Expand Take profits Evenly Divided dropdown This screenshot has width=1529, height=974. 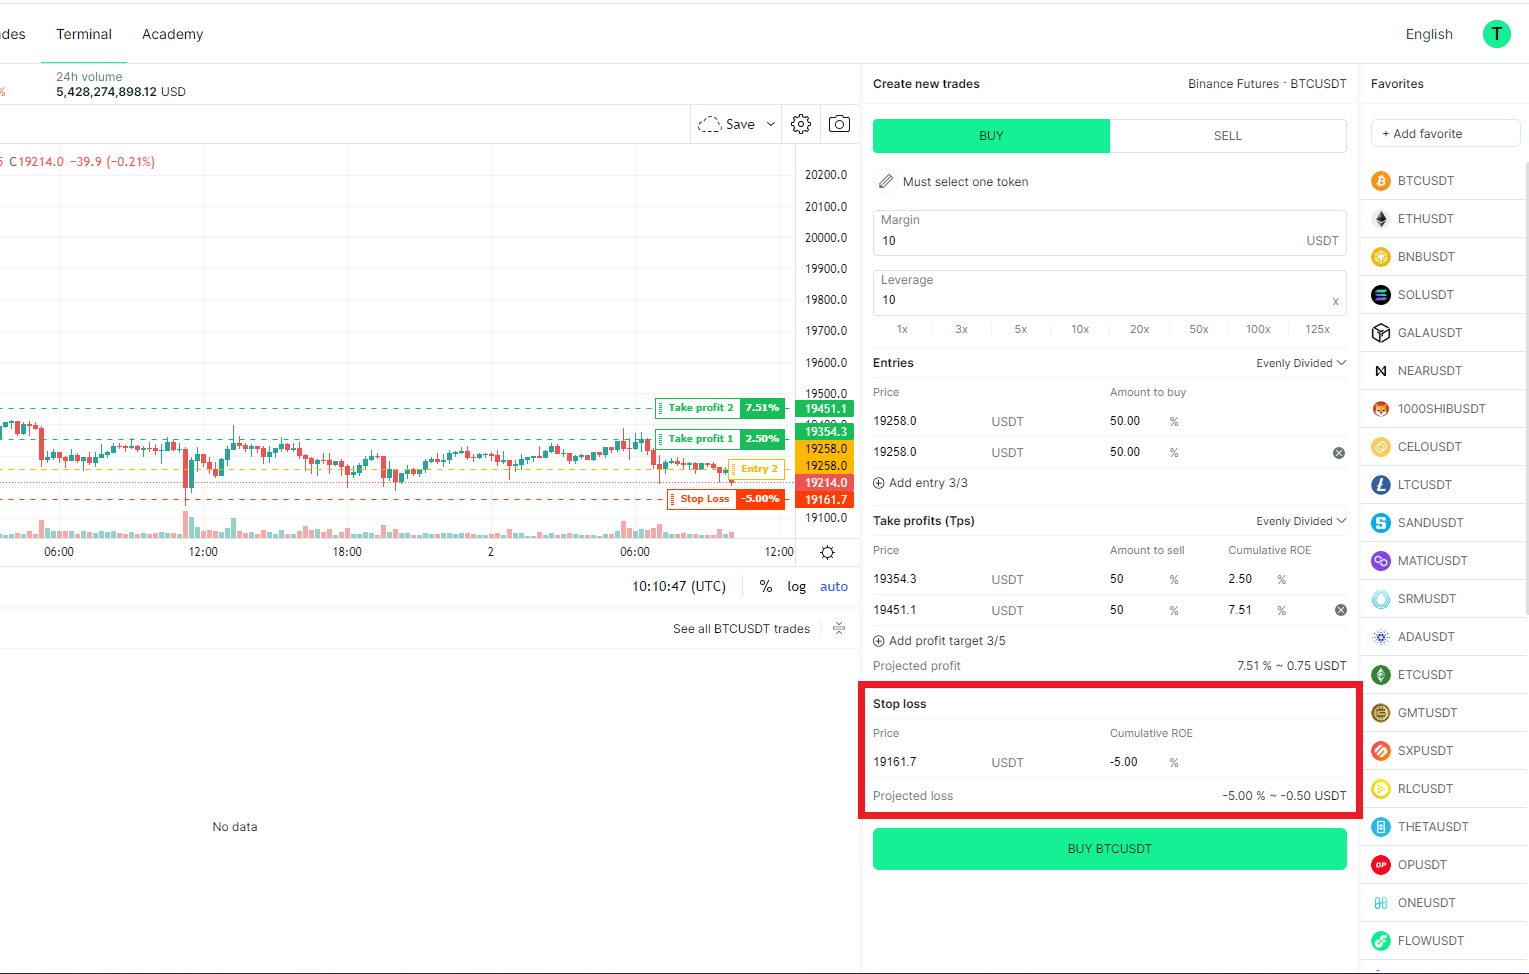[x=1301, y=521]
